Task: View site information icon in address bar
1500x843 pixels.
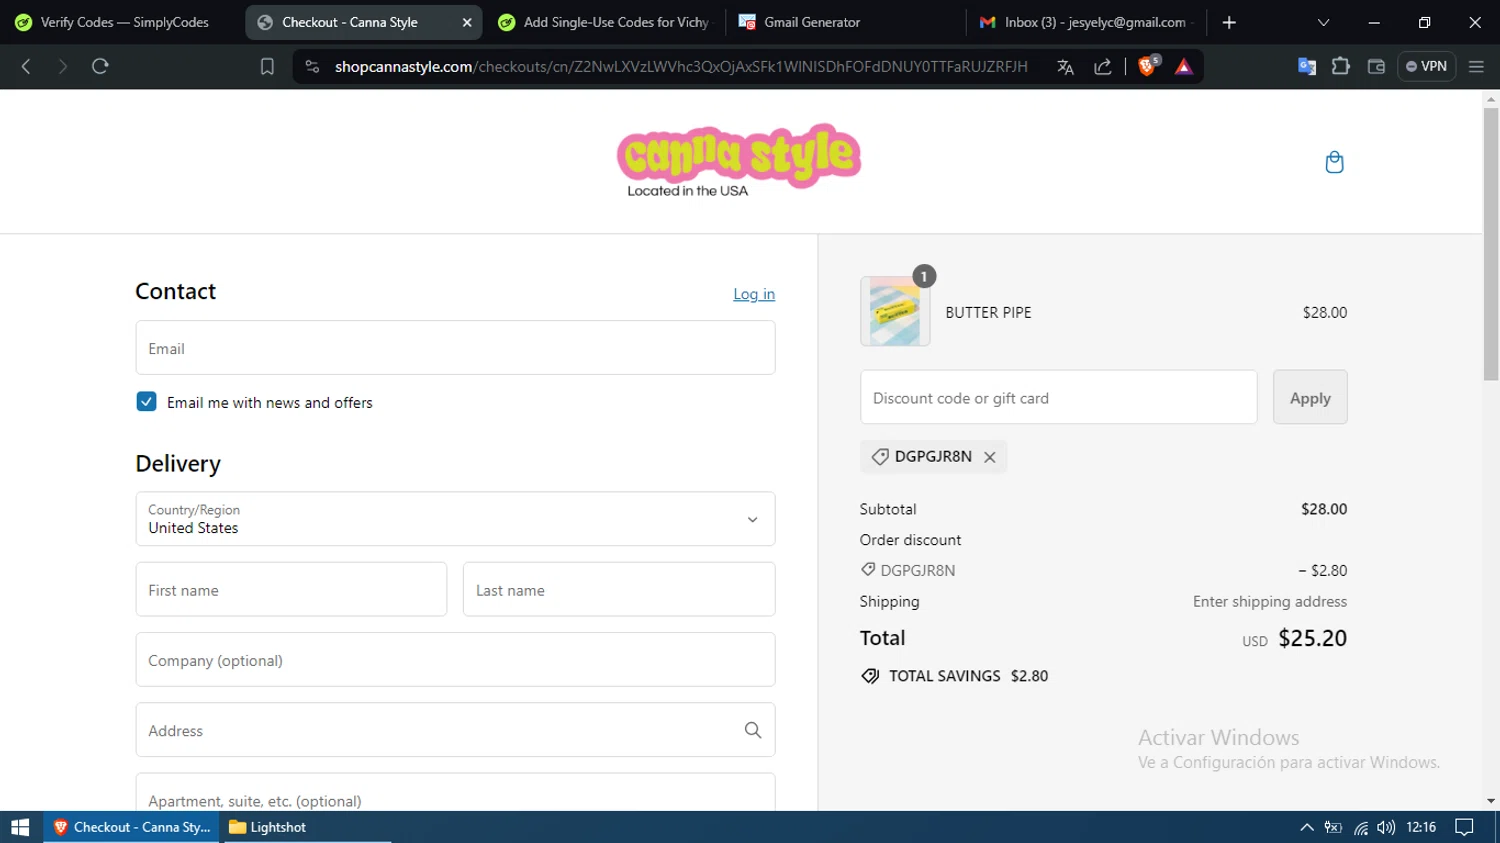Action: pyautogui.click(x=312, y=67)
